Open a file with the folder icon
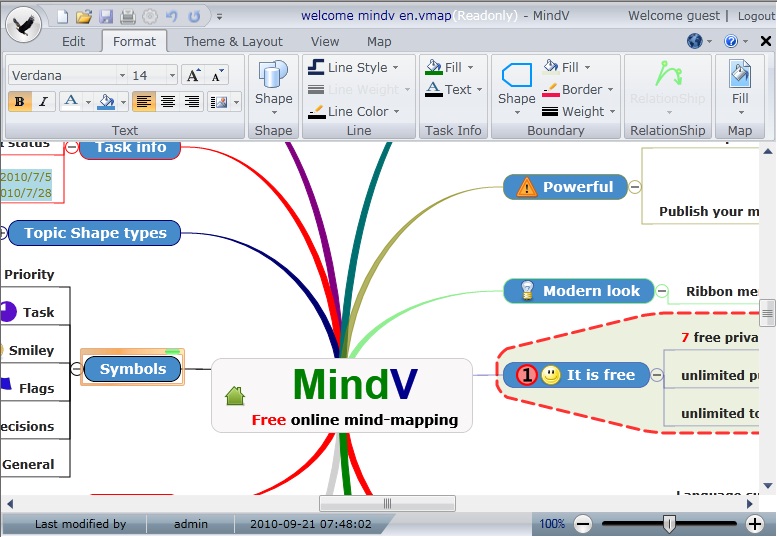777x537 pixels. [x=84, y=16]
